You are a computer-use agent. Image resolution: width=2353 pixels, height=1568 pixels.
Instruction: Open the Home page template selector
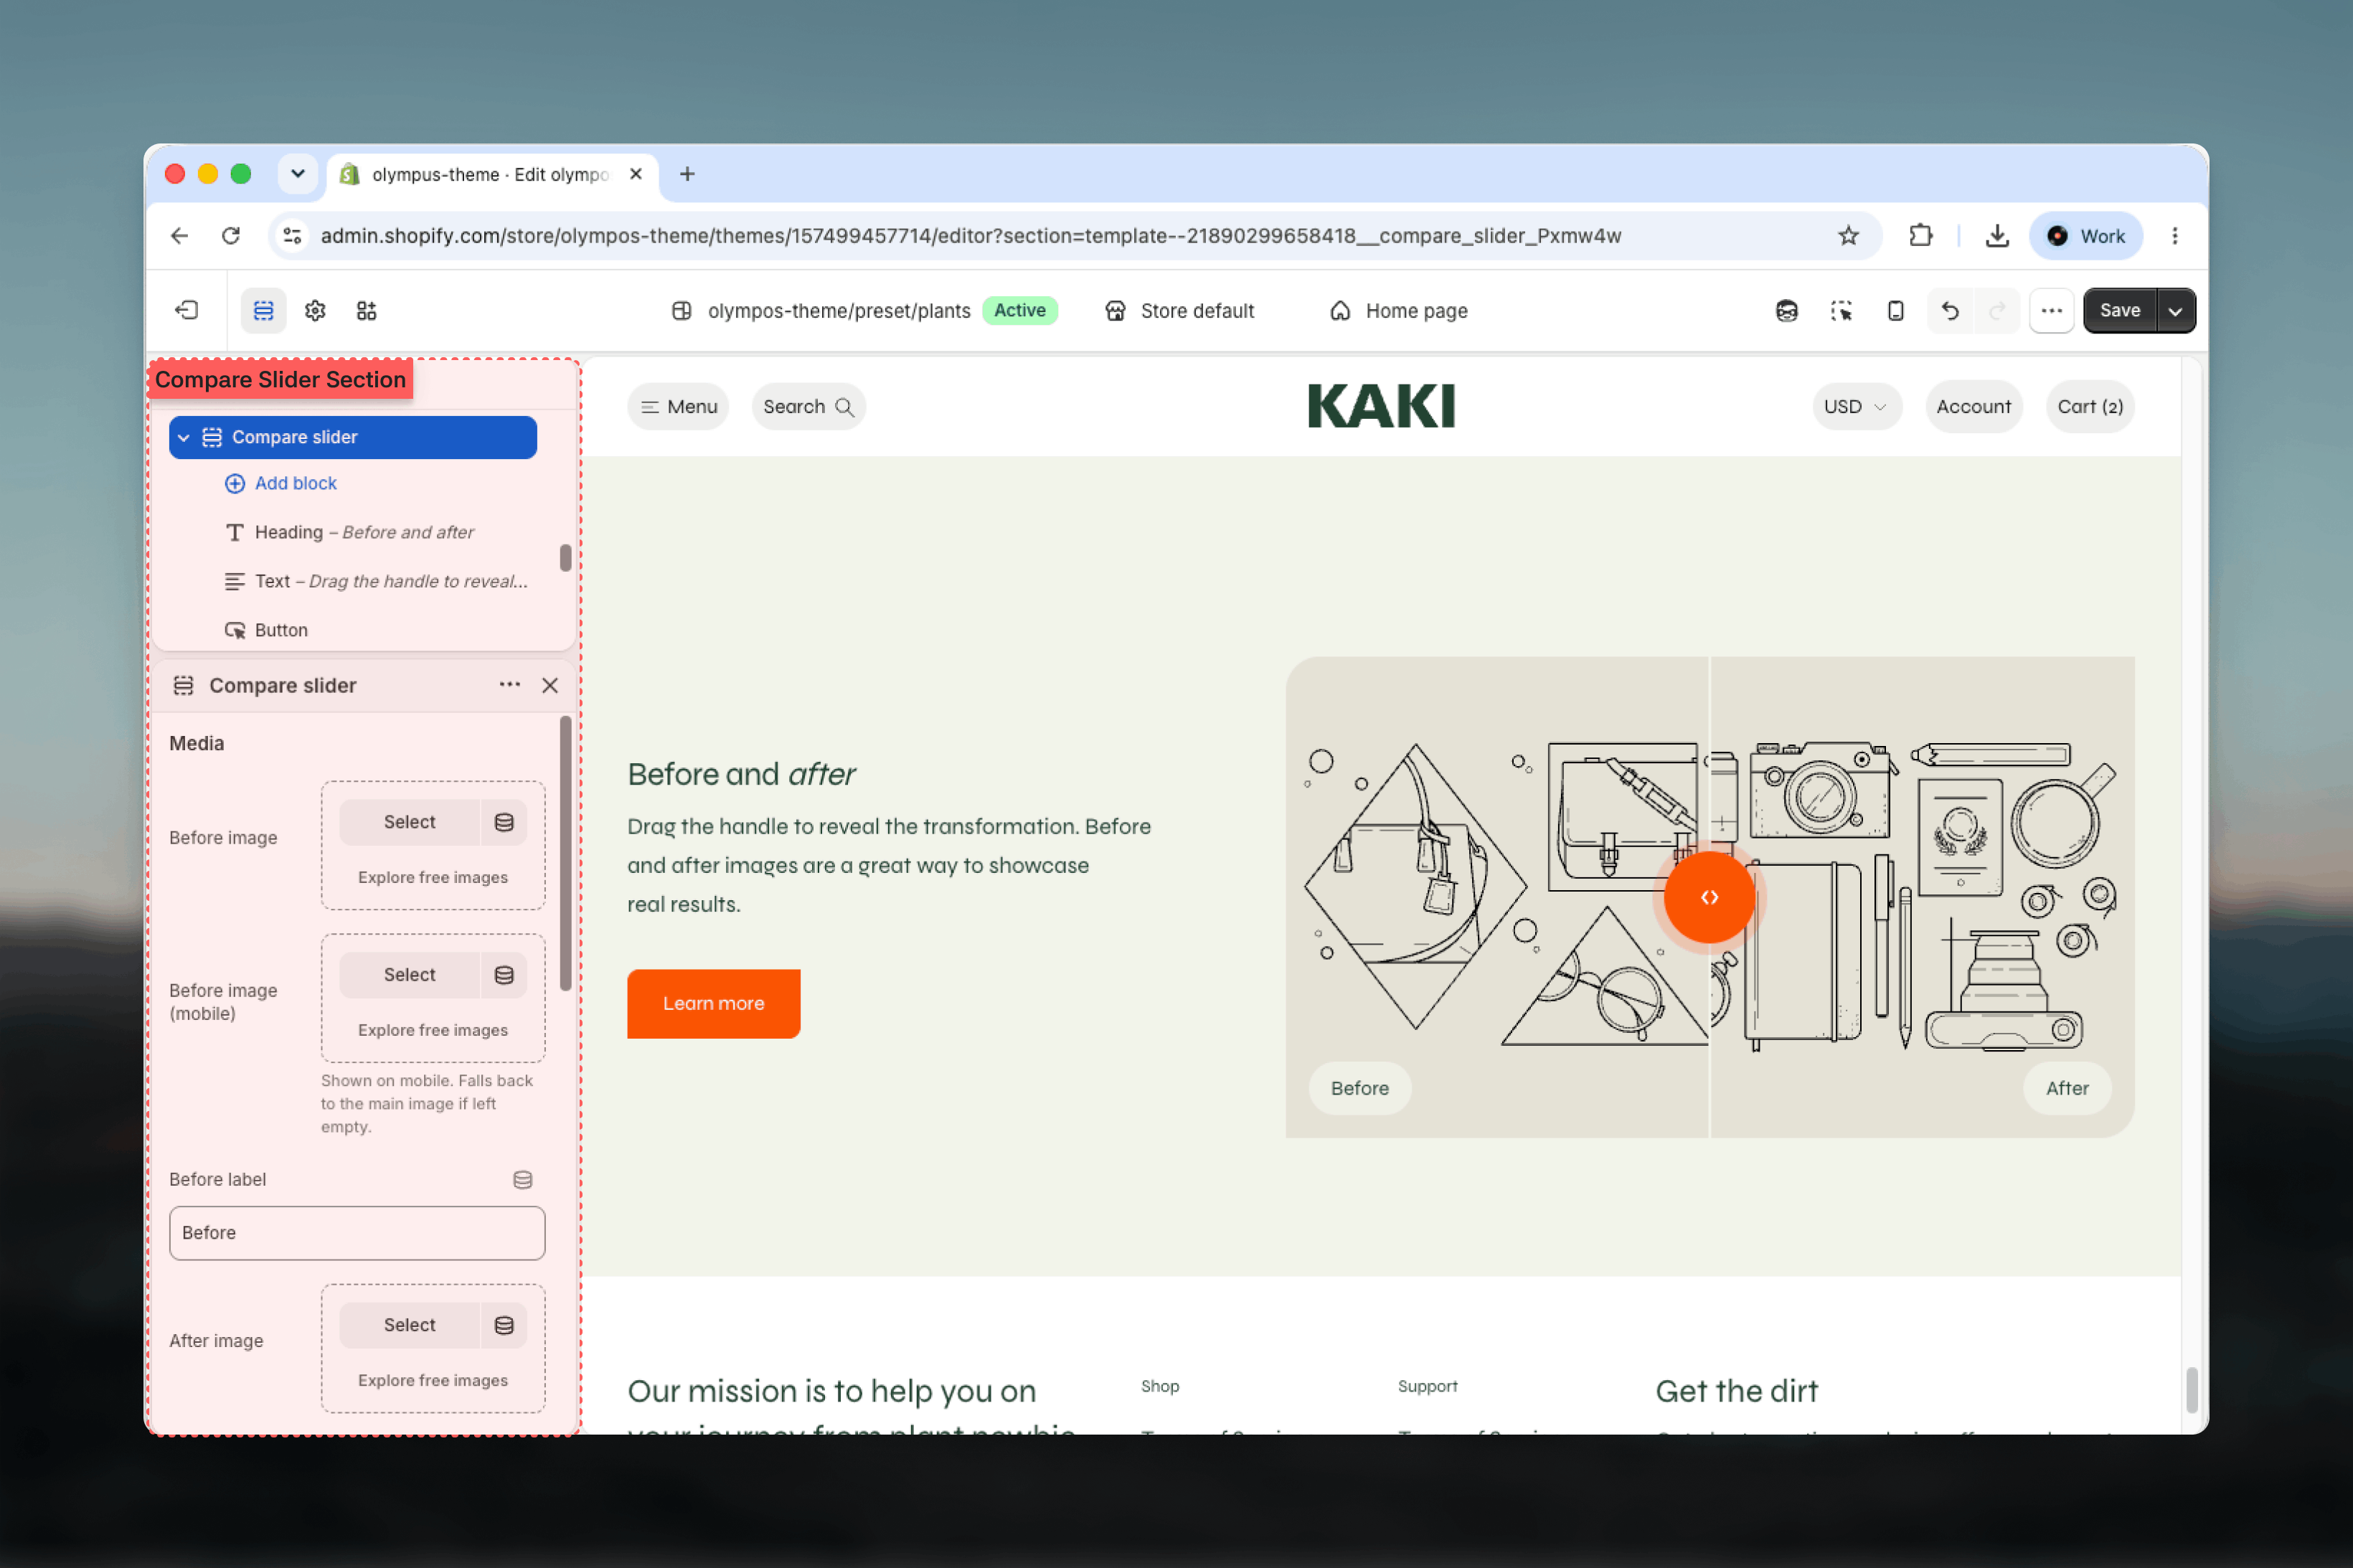(x=1399, y=311)
